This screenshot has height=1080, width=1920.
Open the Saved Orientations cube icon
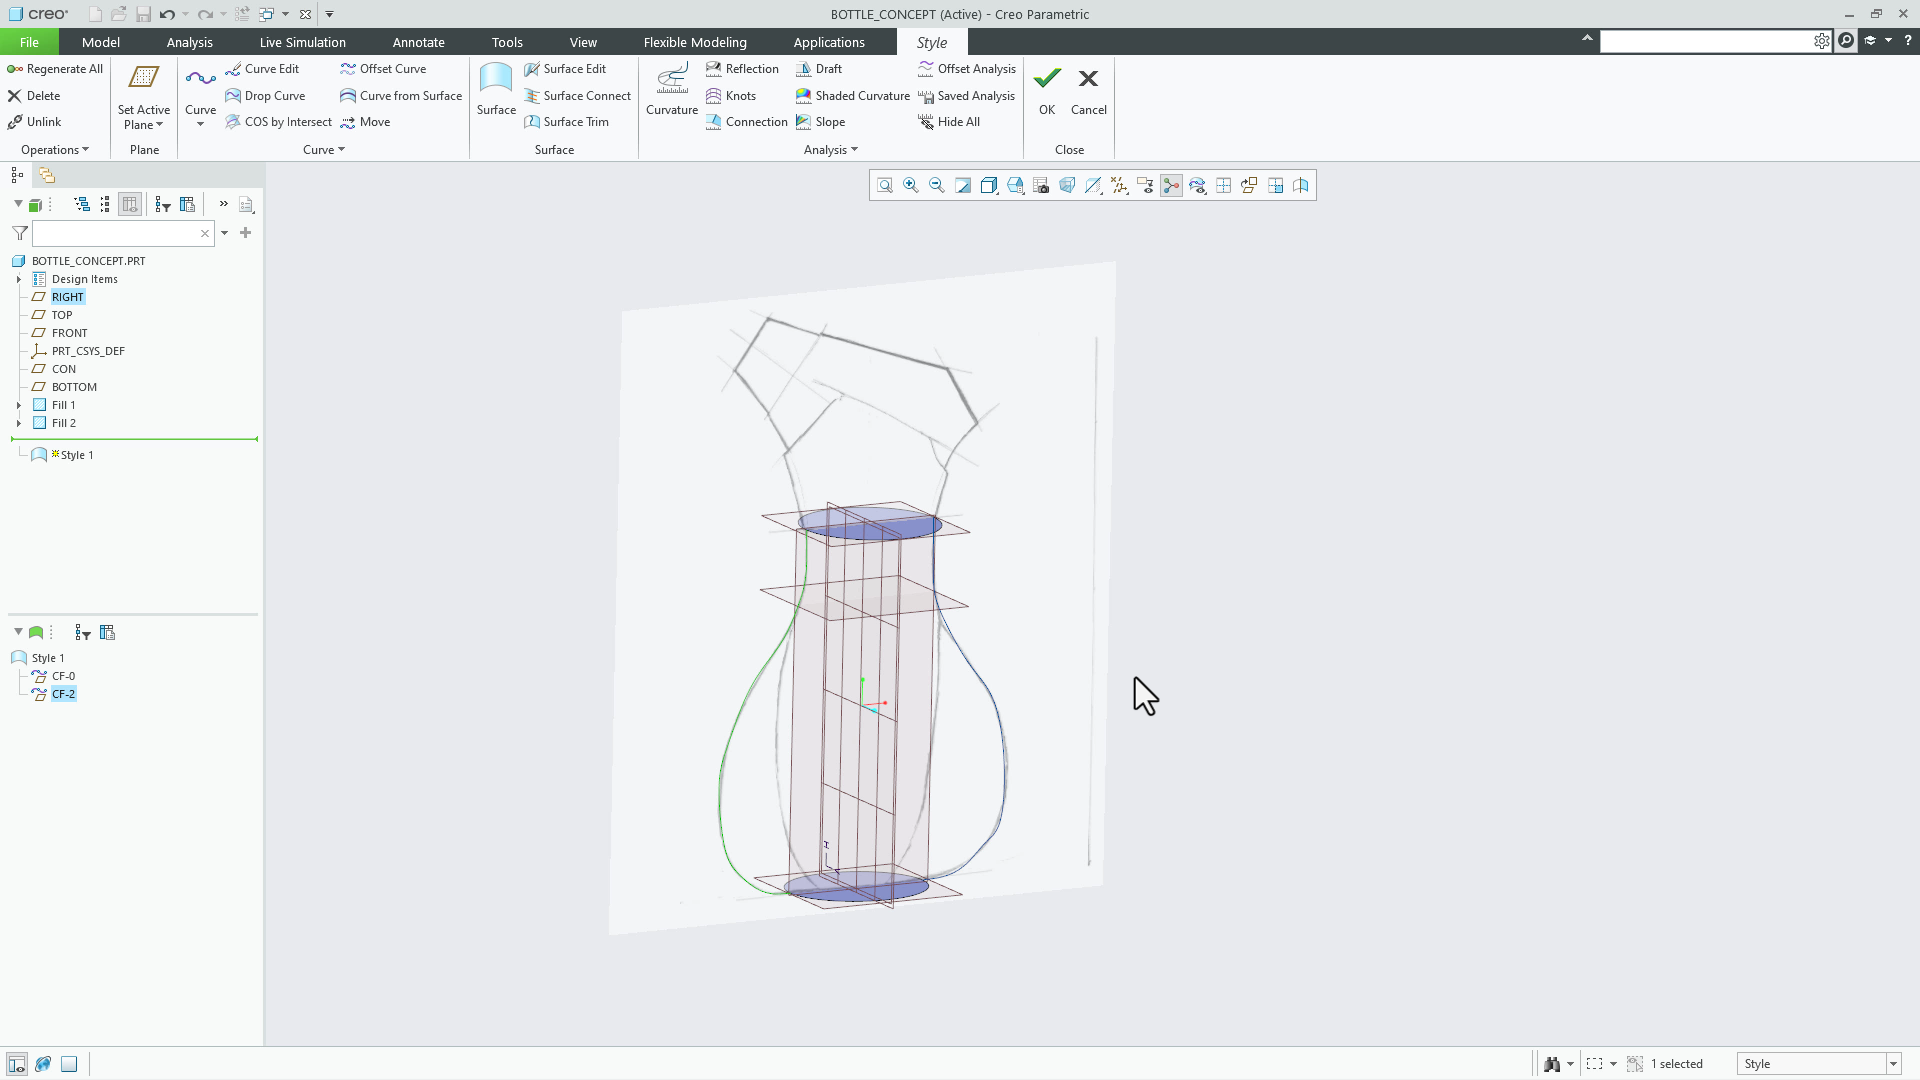coord(1015,186)
